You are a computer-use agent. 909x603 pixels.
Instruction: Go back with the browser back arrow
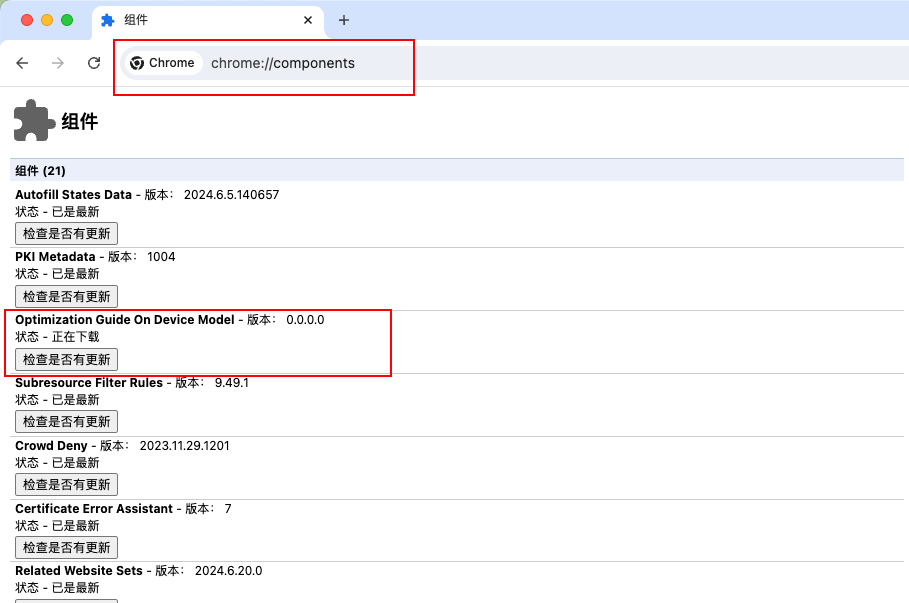(x=22, y=63)
